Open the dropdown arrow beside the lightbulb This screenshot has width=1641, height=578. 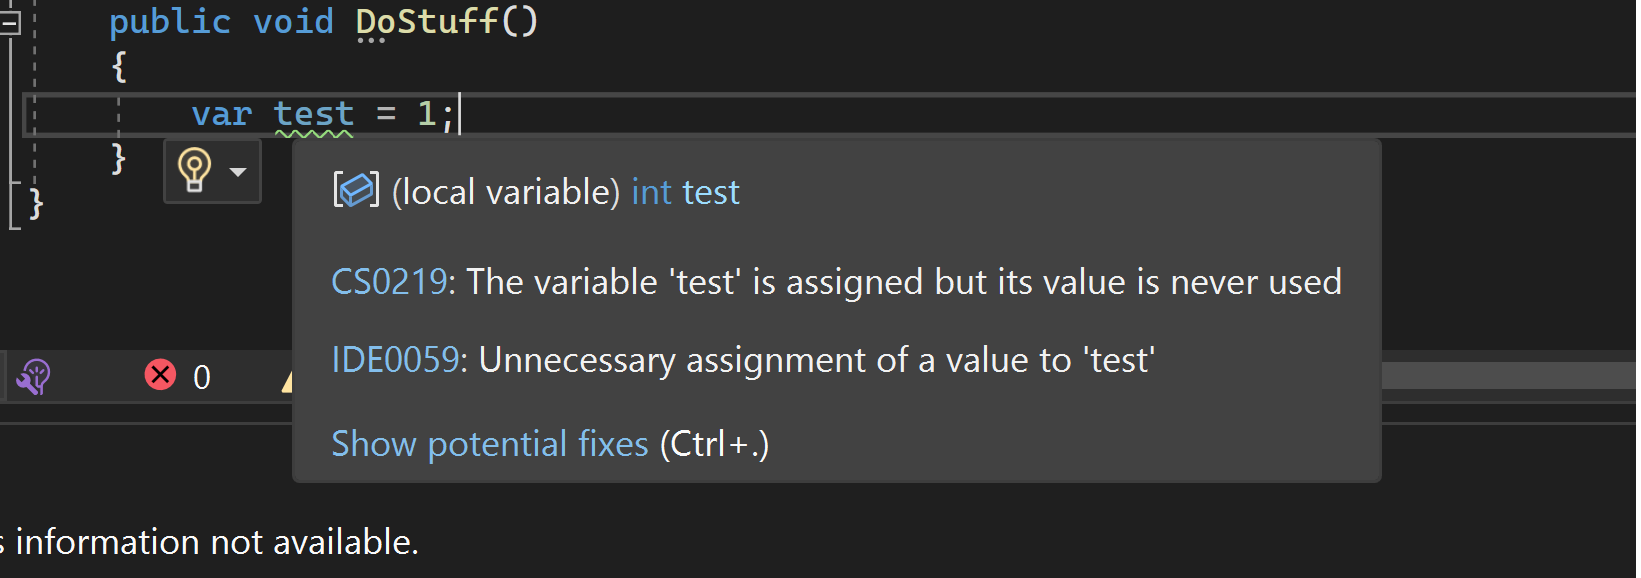click(238, 172)
